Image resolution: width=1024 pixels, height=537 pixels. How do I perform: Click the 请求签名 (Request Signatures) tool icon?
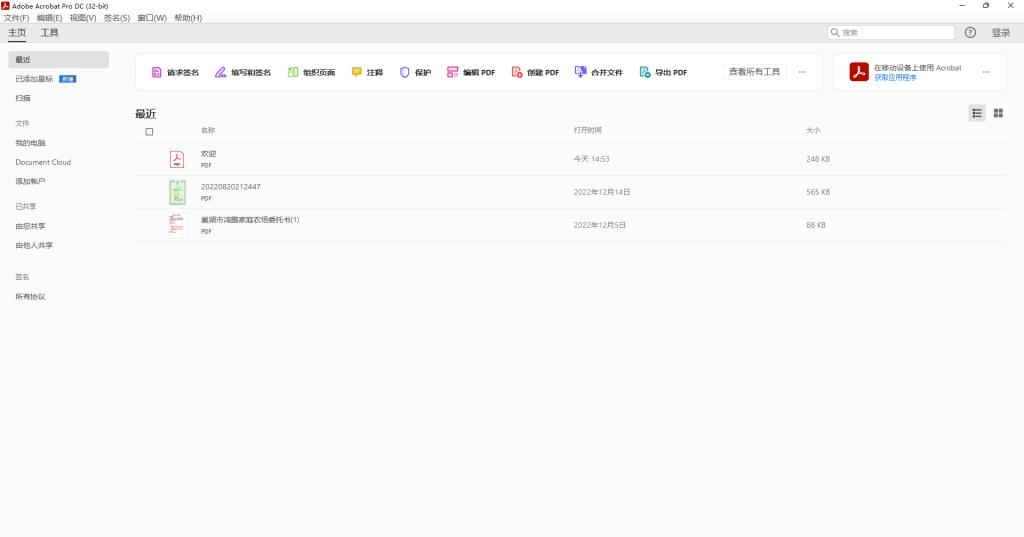157,73
